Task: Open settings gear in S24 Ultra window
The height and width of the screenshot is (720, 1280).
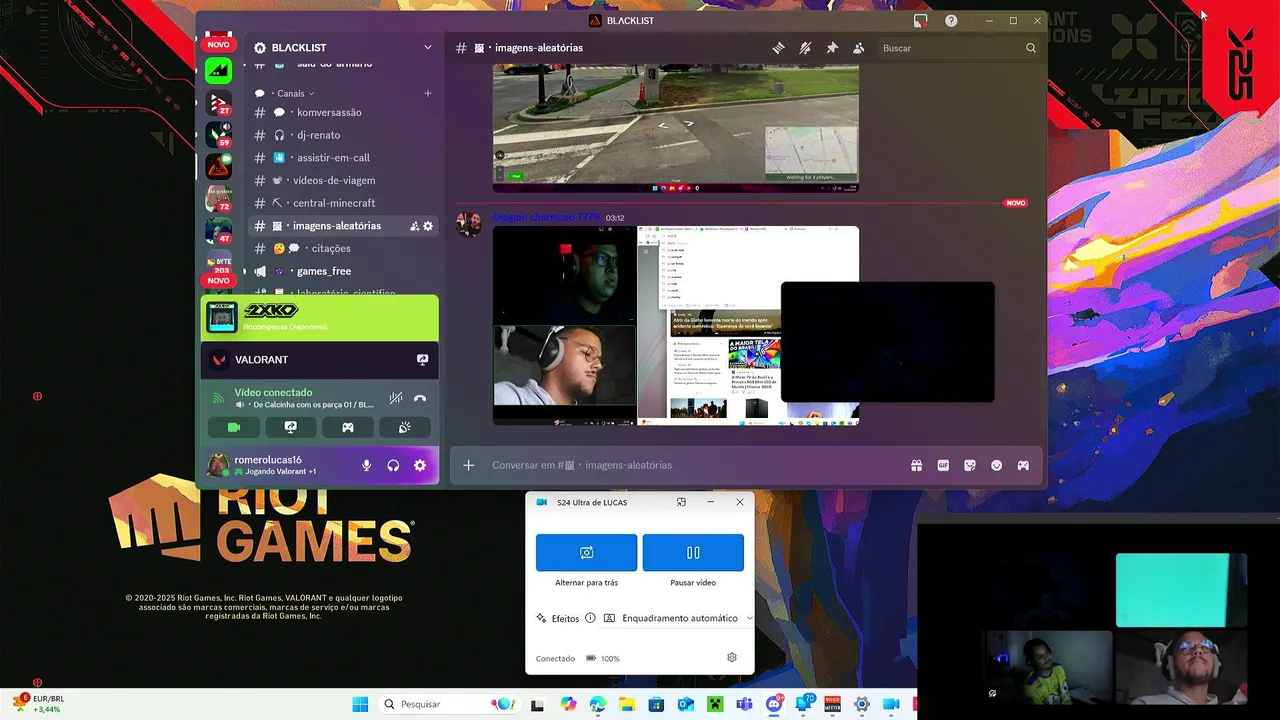Action: tap(732, 658)
